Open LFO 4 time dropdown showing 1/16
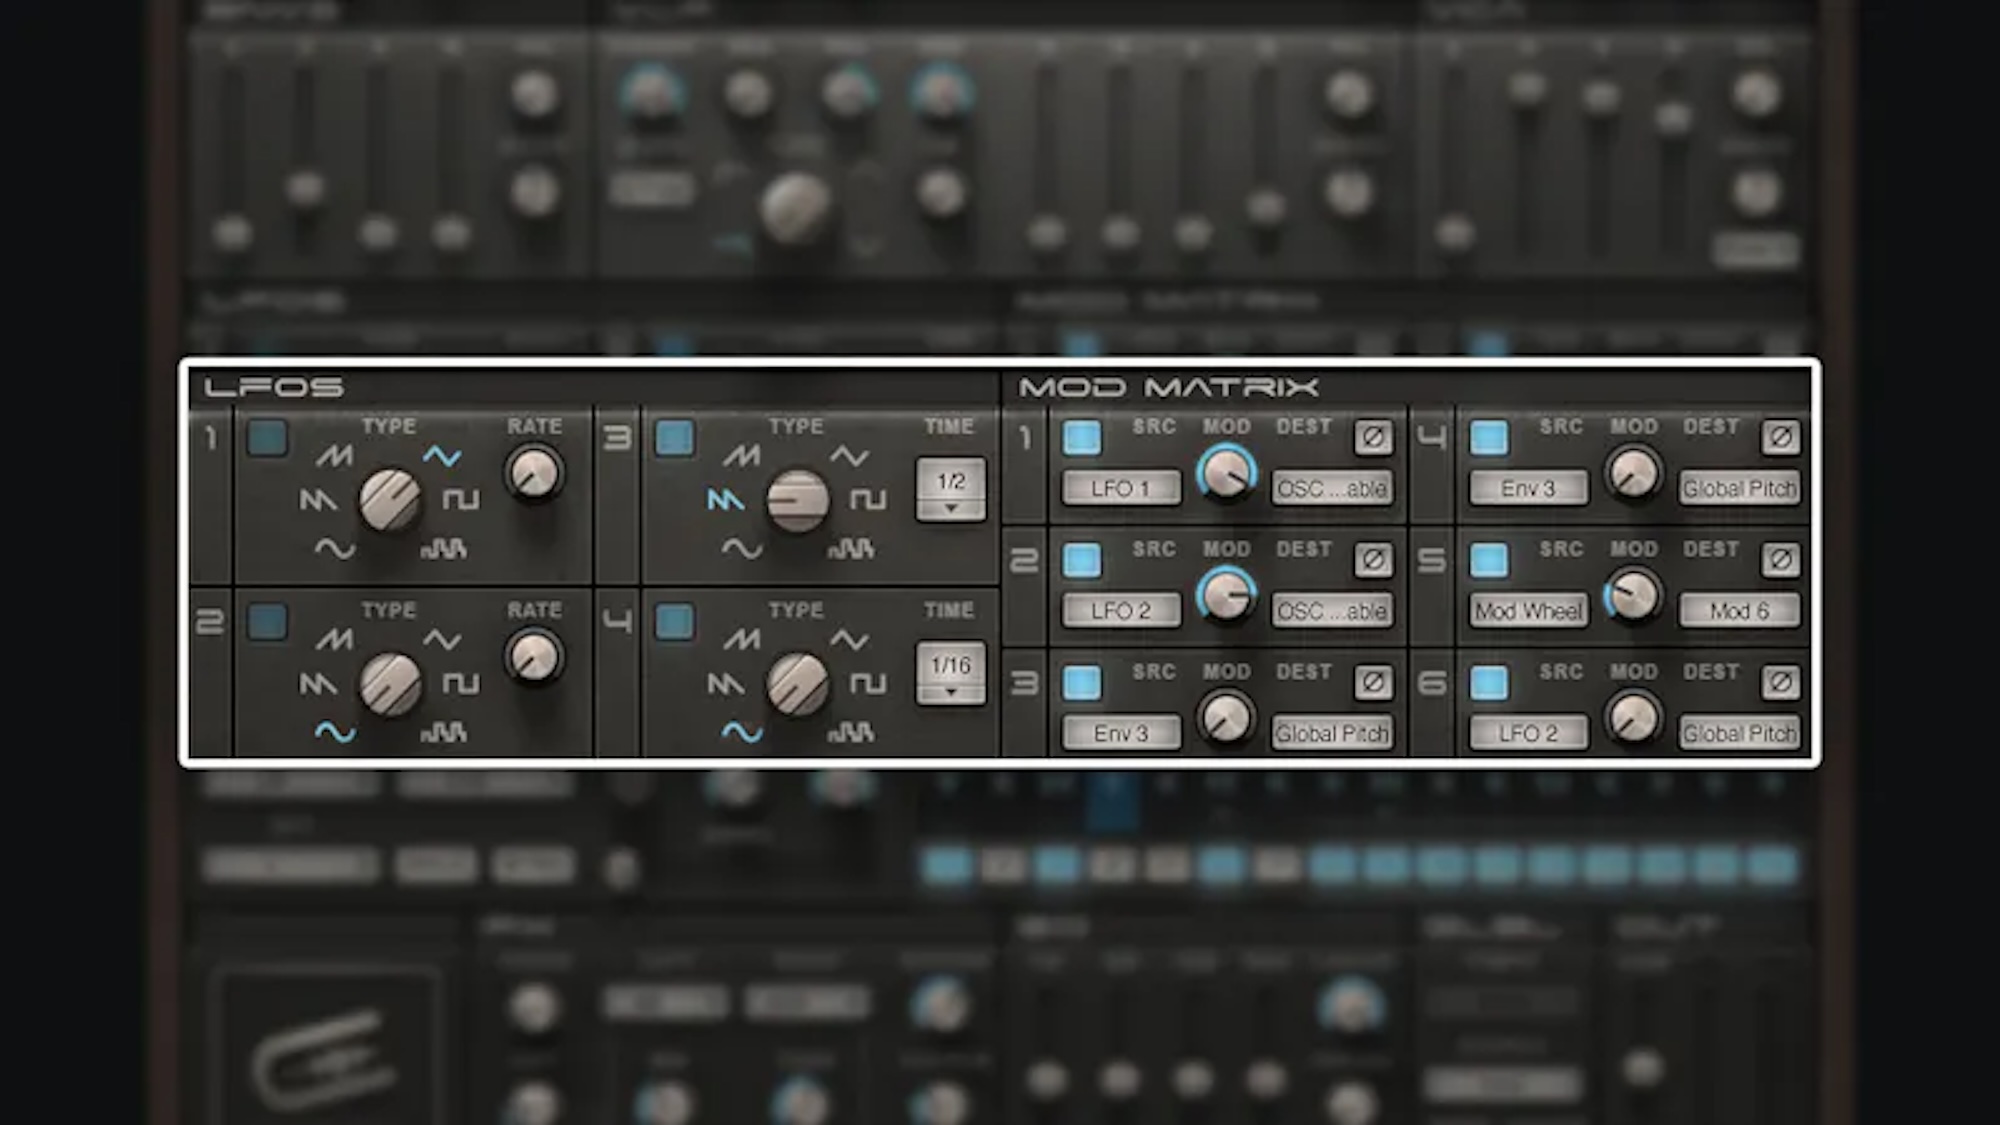Screen dimensions: 2000x1125 [951, 673]
